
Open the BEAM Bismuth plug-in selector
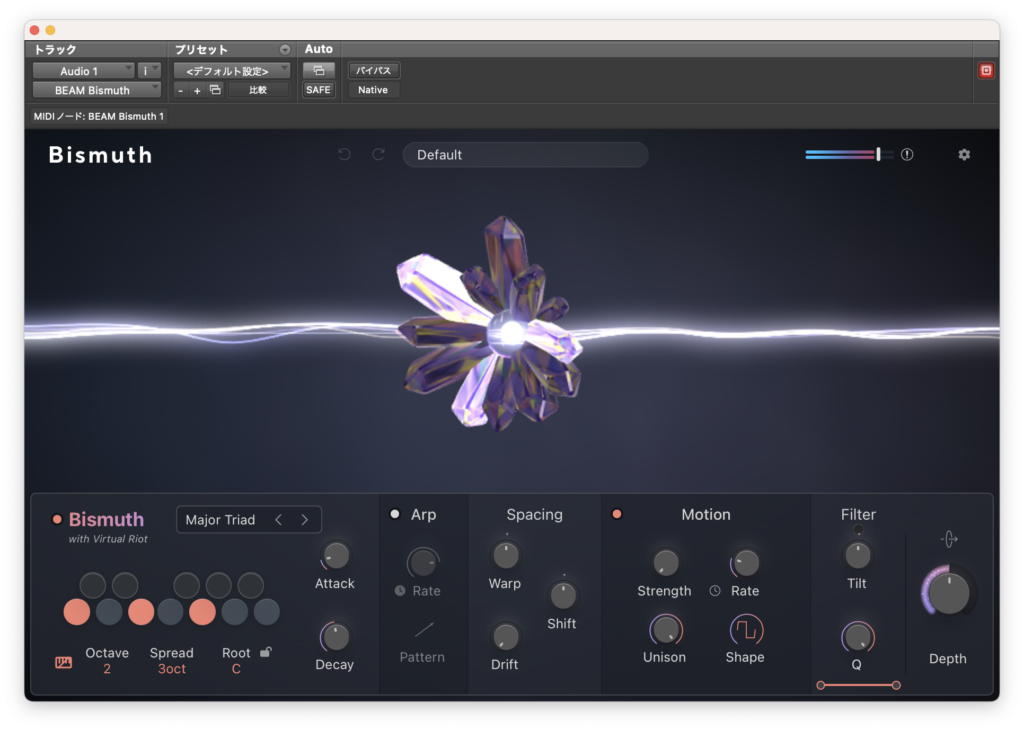97,90
